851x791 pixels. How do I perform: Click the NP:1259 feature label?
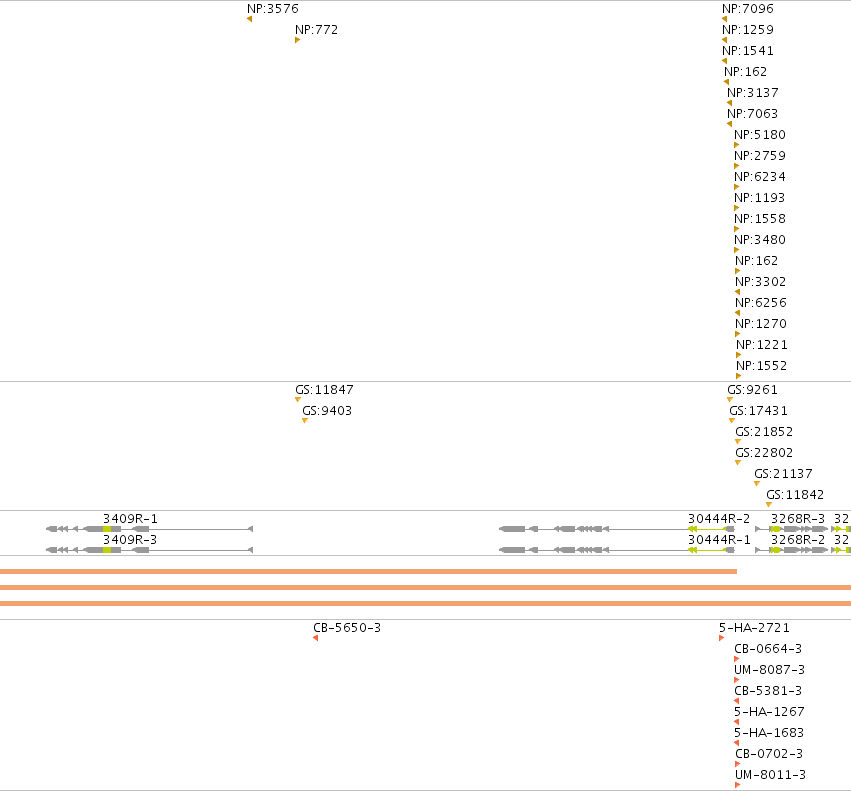(748, 30)
